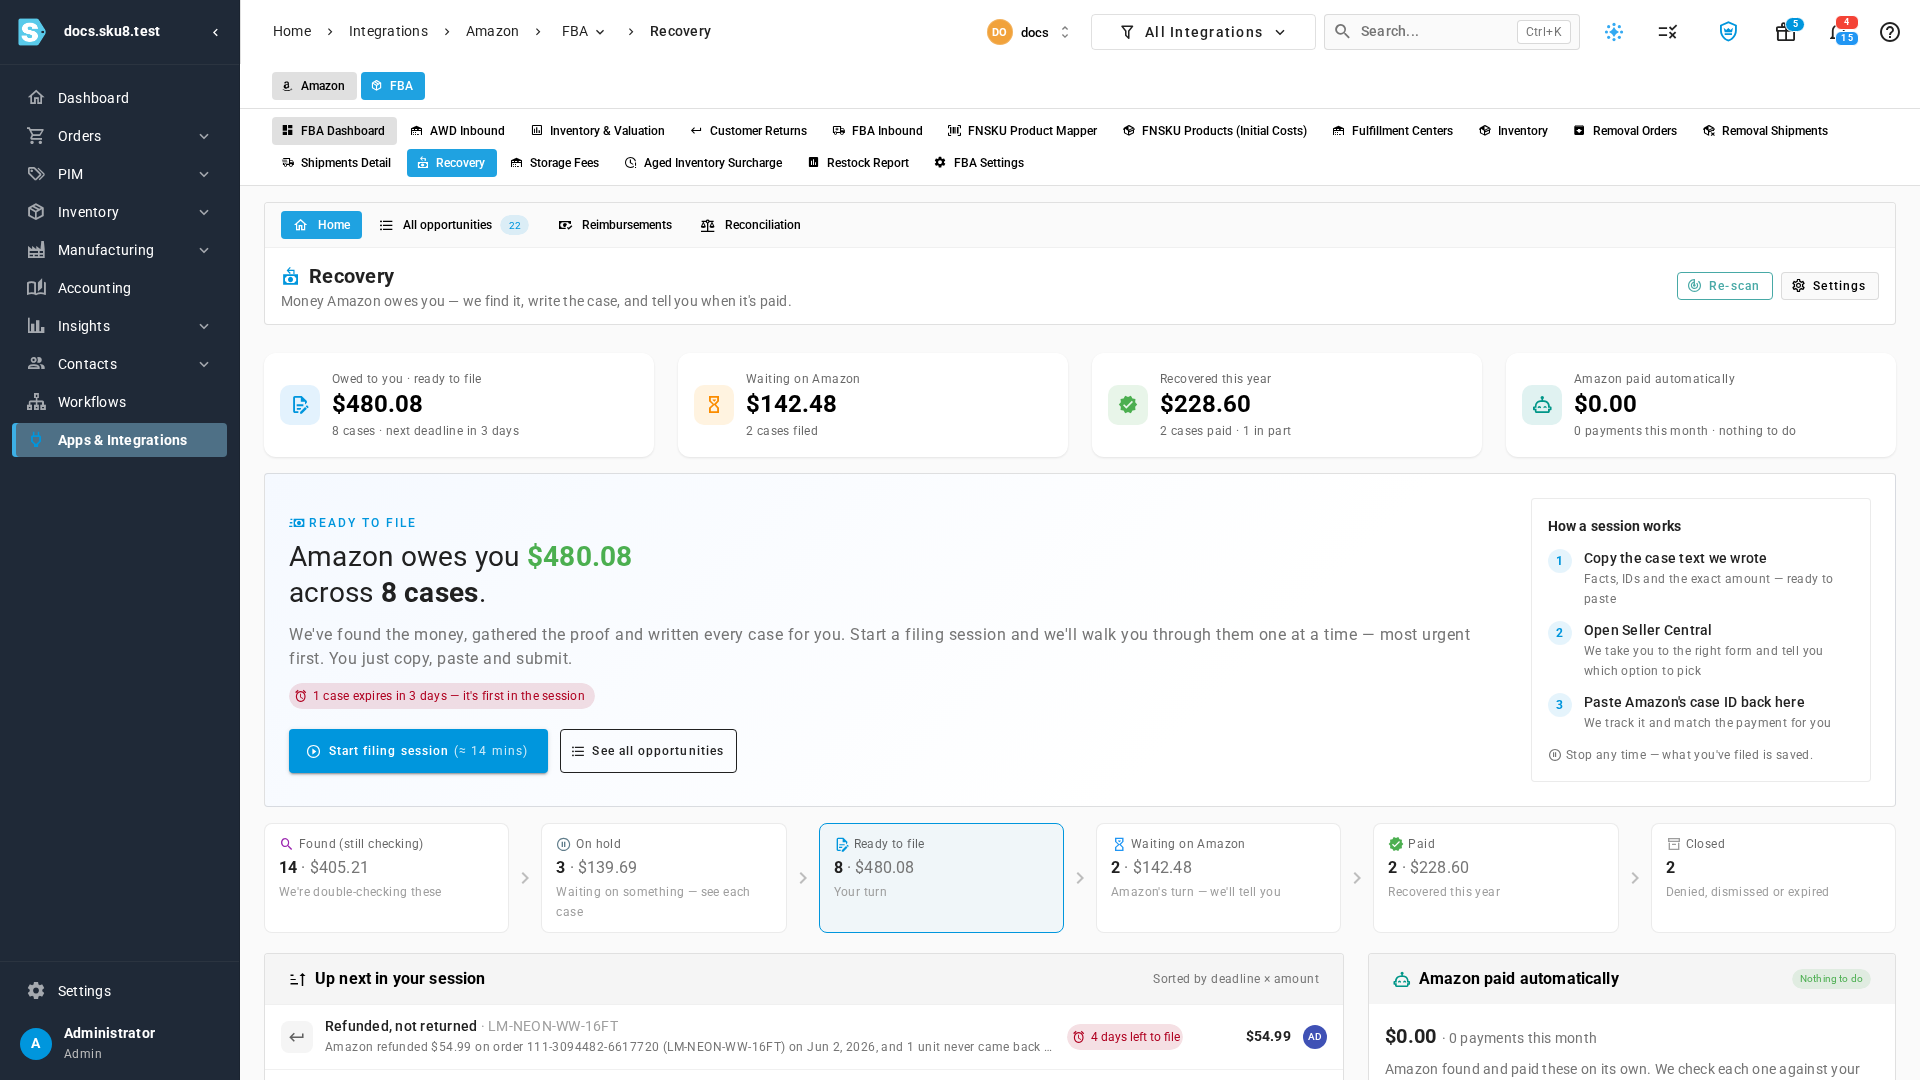Click the hourglass Waiting on Amazon icon
This screenshot has width=1920, height=1080.
point(714,405)
